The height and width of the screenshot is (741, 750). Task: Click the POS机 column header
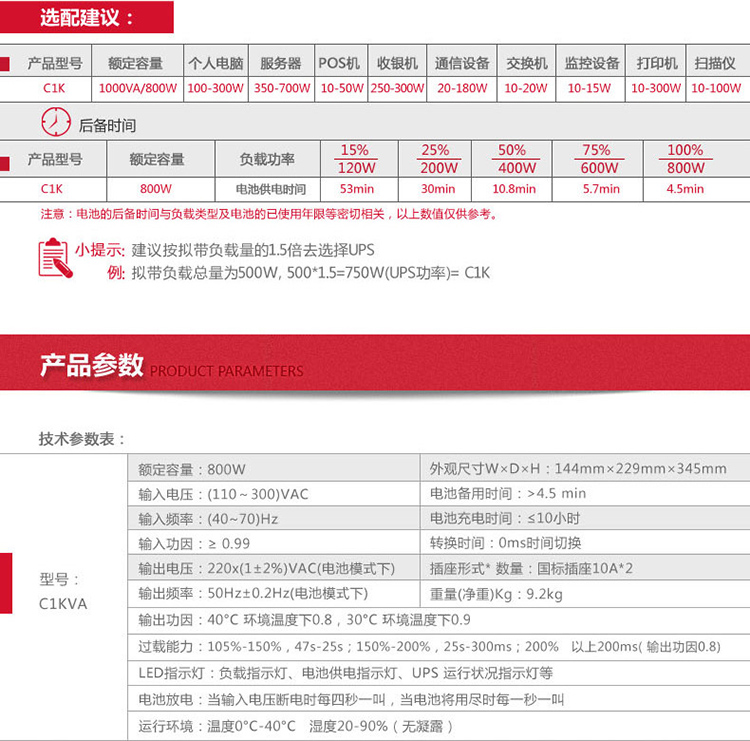[x=339, y=63]
